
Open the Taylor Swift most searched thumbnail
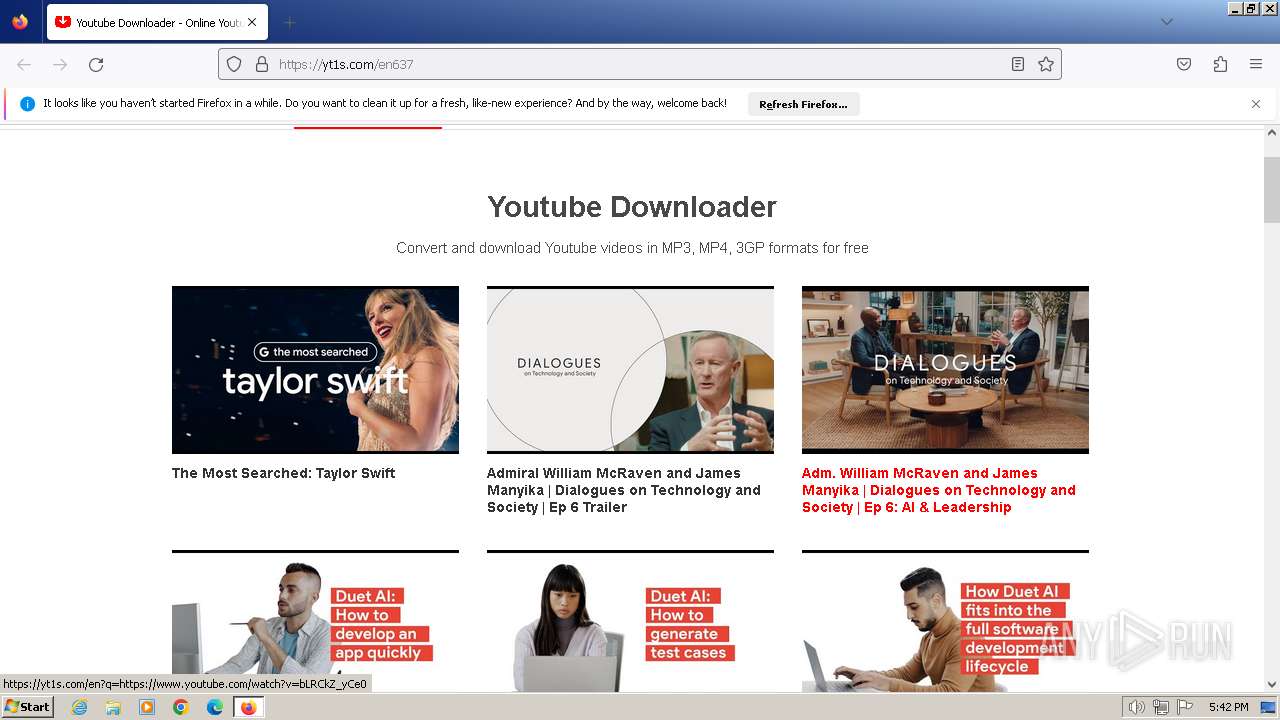tap(315, 369)
